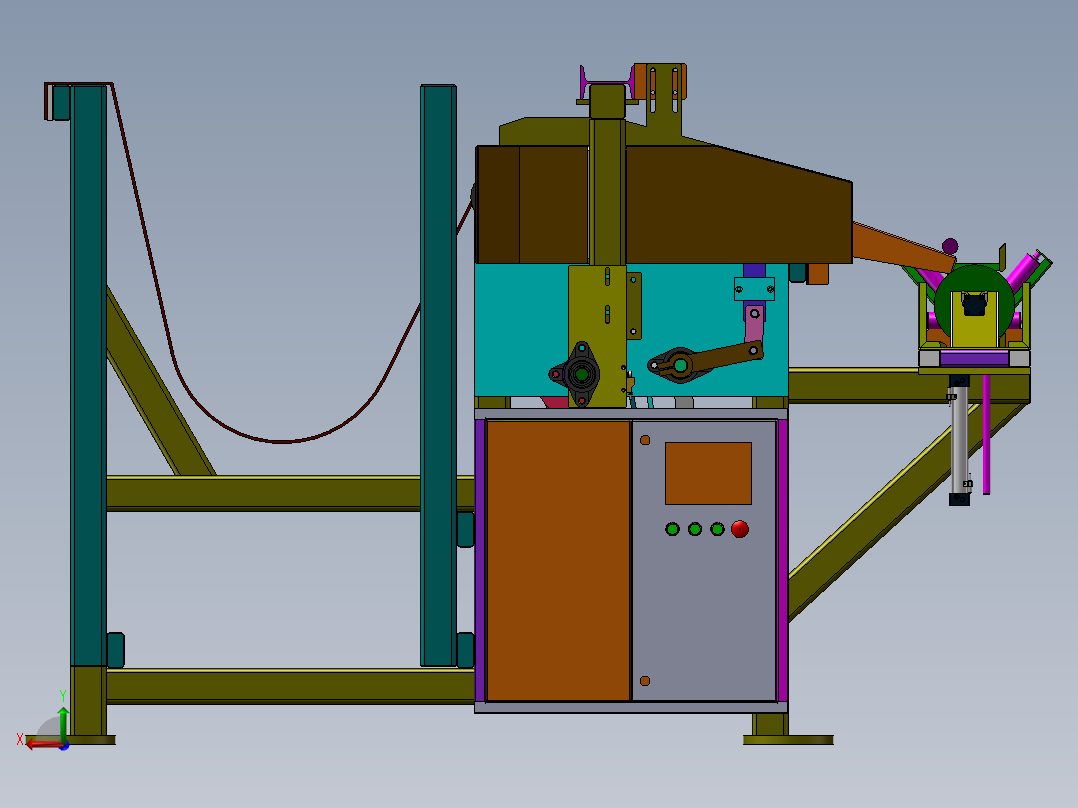This screenshot has width=1078, height=808.
Task: Click the green Y axis of the triad
Action: pyautogui.click(x=63, y=723)
